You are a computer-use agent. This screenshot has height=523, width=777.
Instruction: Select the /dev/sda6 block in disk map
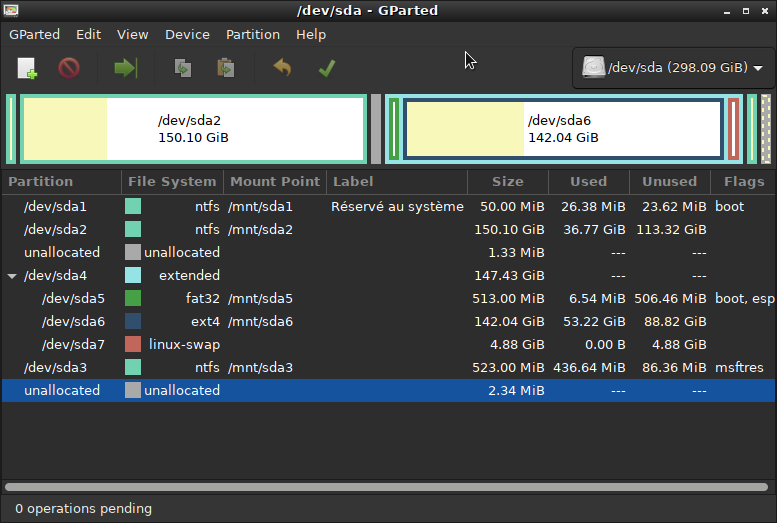(563, 129)
